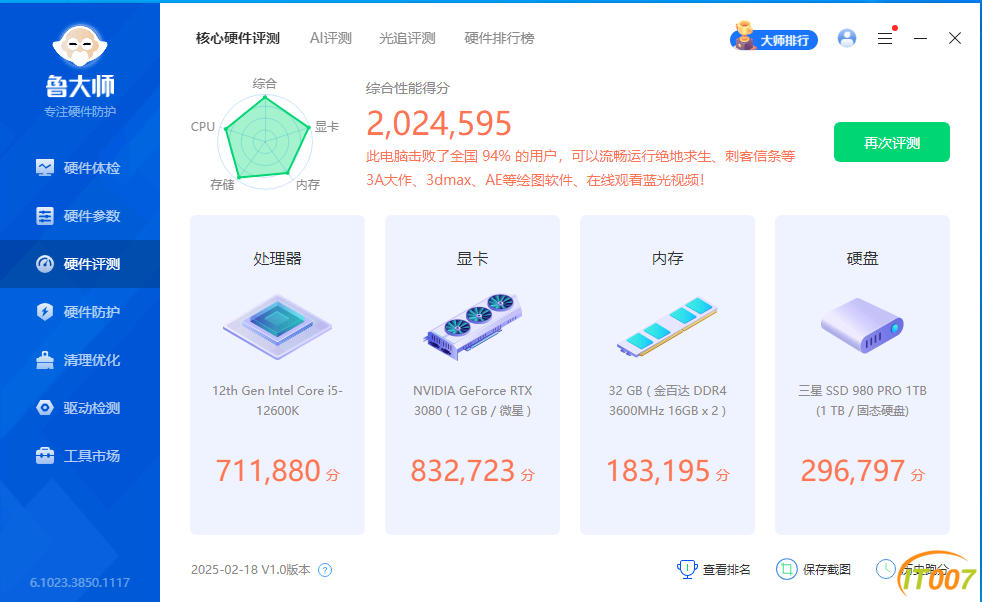The image size is (982, 602).
Task: Open the hamburger main menu icon
Action: pos(885,38)
